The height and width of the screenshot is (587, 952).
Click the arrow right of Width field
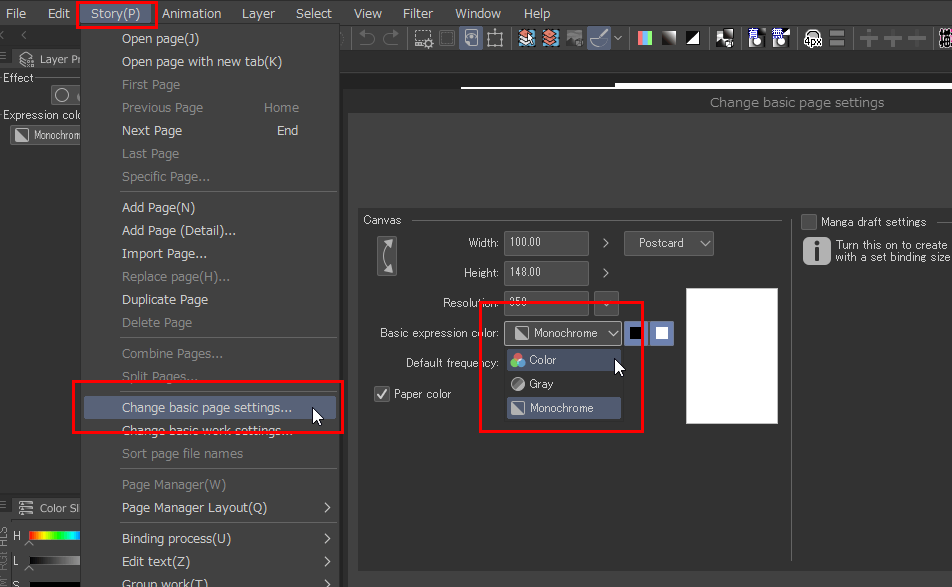point(605,243)
